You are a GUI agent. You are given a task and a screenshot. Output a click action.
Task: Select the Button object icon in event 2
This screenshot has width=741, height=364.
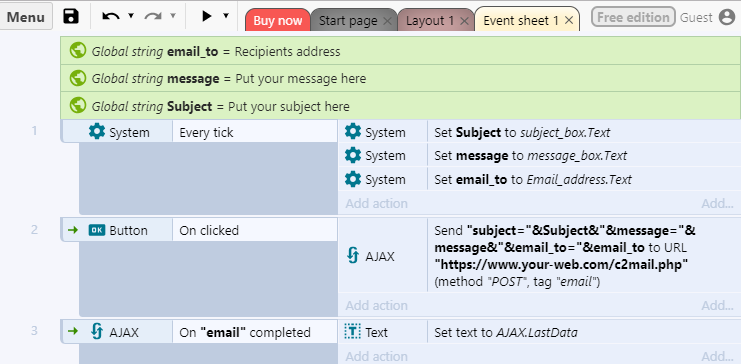click(96, 230)
